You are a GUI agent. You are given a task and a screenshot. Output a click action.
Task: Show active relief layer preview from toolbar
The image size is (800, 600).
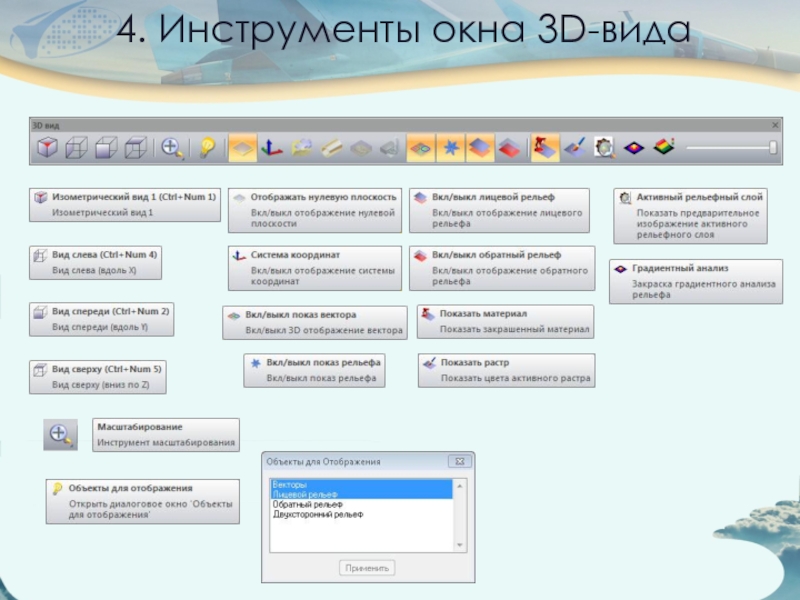604,148
